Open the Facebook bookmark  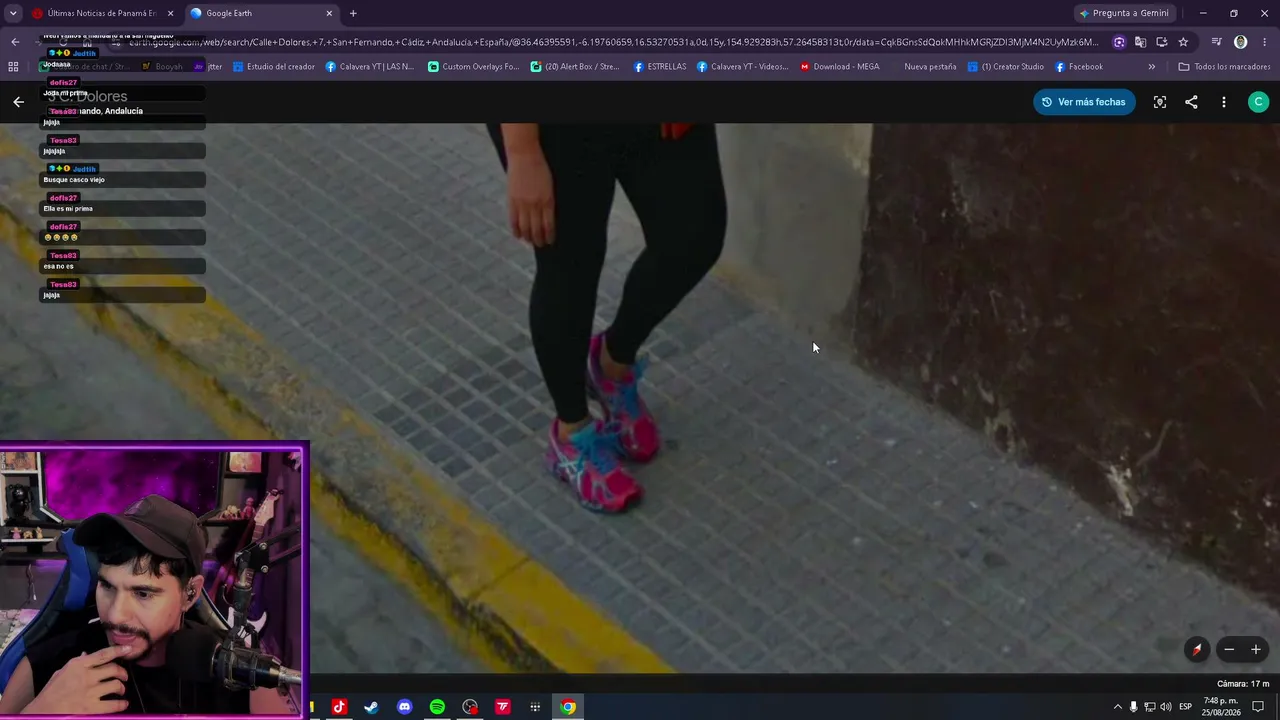1079,67
